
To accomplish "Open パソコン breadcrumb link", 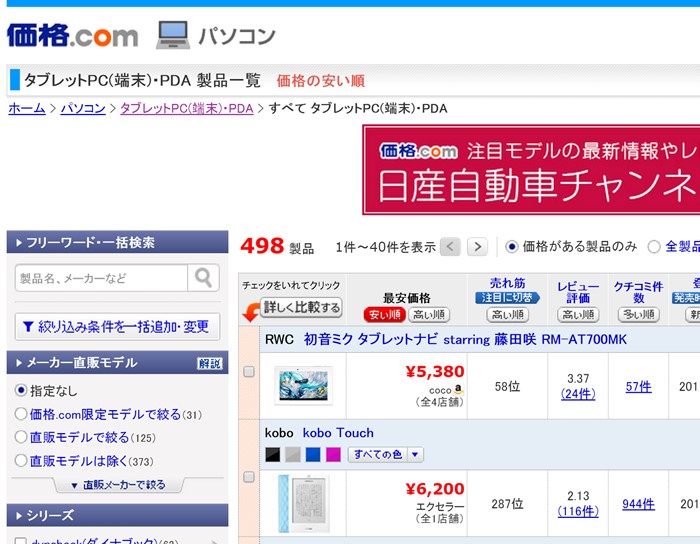I will 83,108.
